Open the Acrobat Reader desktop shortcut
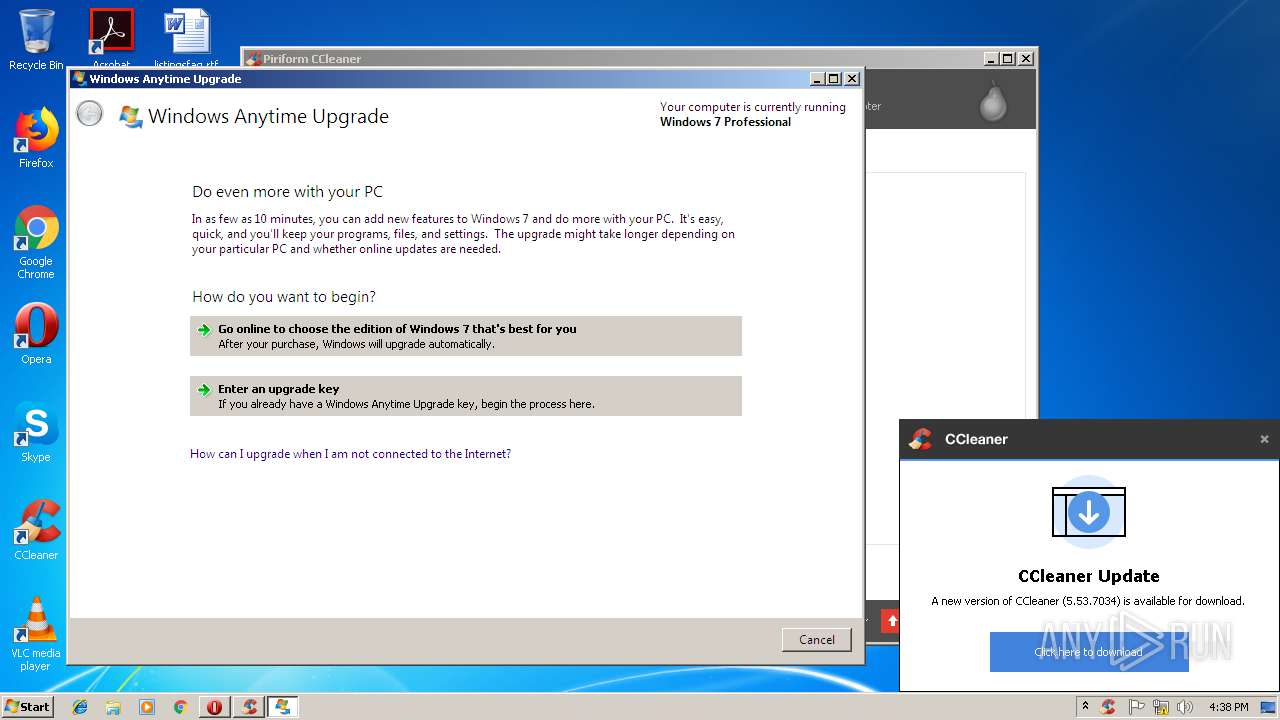 (x=111, y=38)
